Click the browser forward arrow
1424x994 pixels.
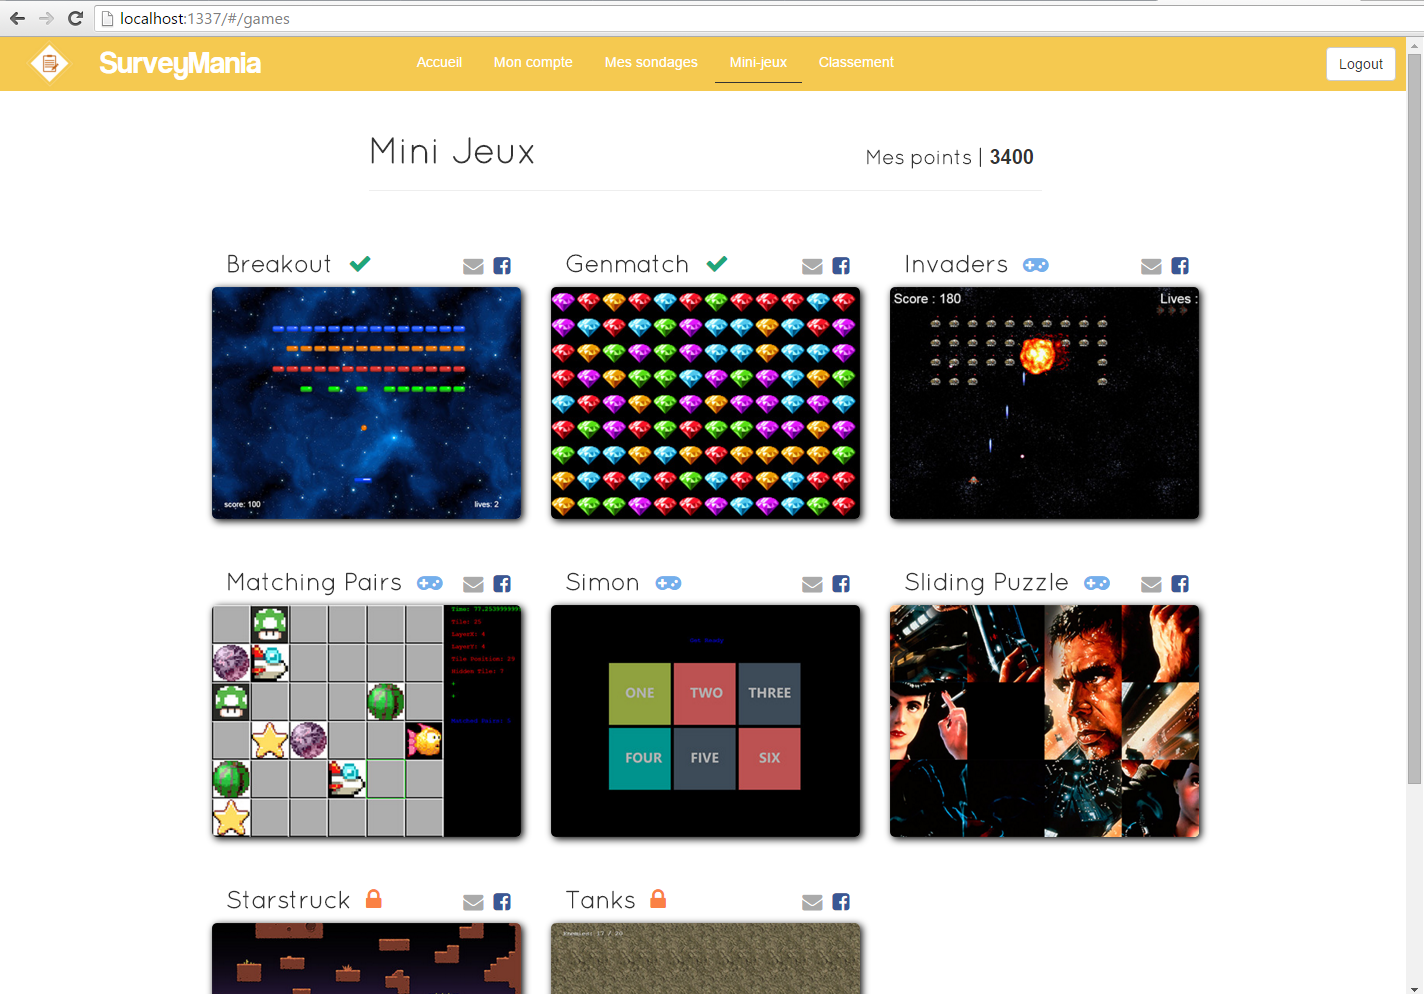click(x=46, y=18)
